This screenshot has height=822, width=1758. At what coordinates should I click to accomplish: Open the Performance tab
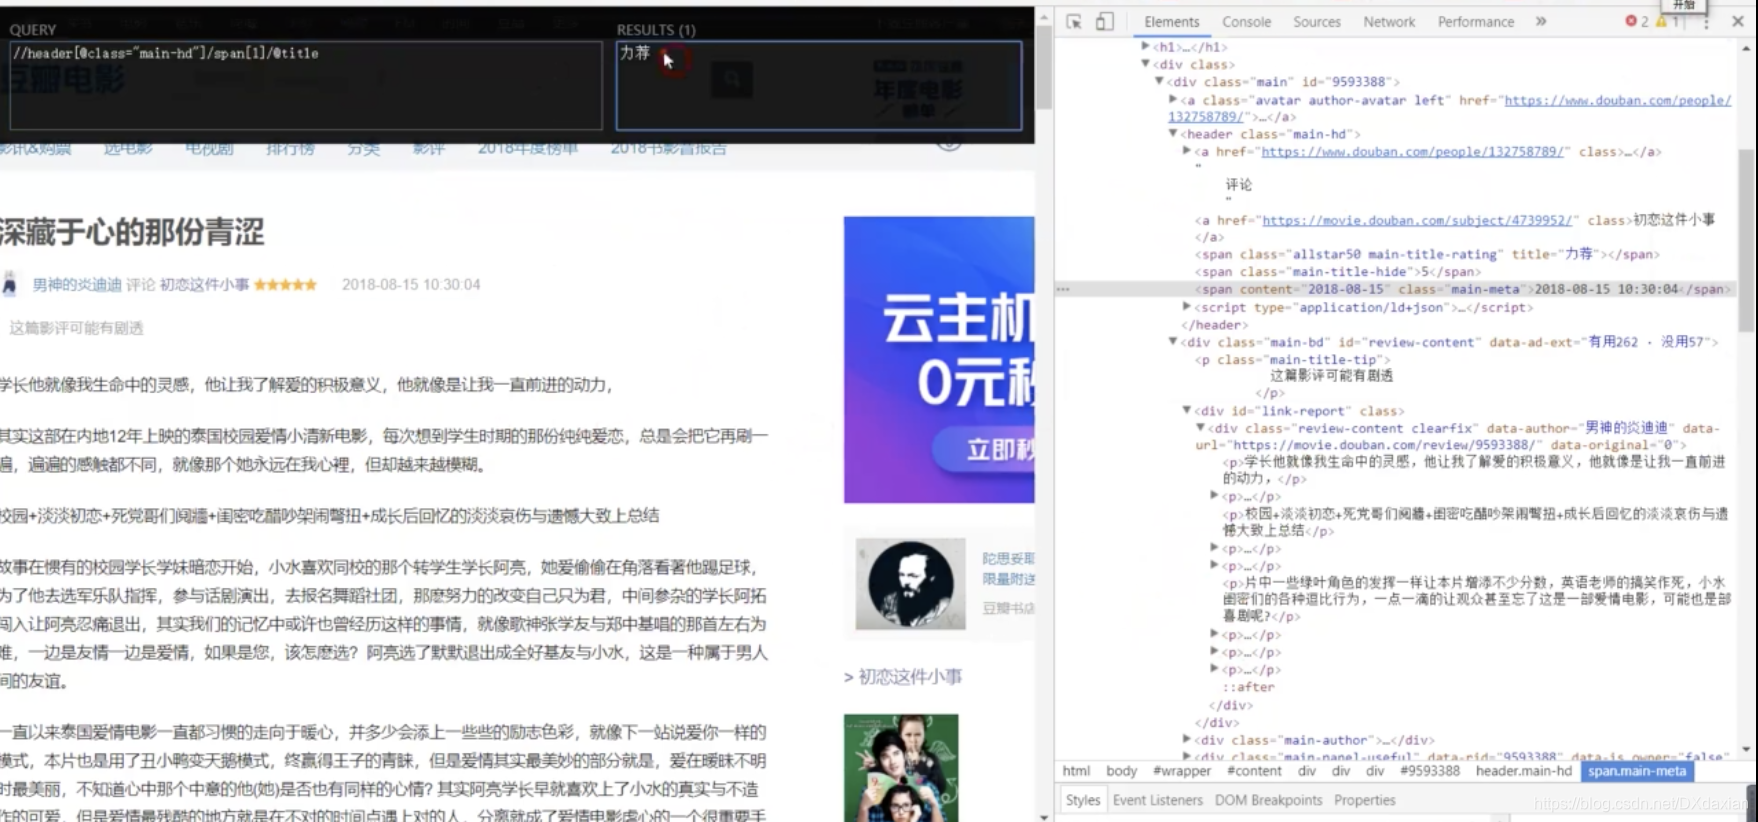1475,21
